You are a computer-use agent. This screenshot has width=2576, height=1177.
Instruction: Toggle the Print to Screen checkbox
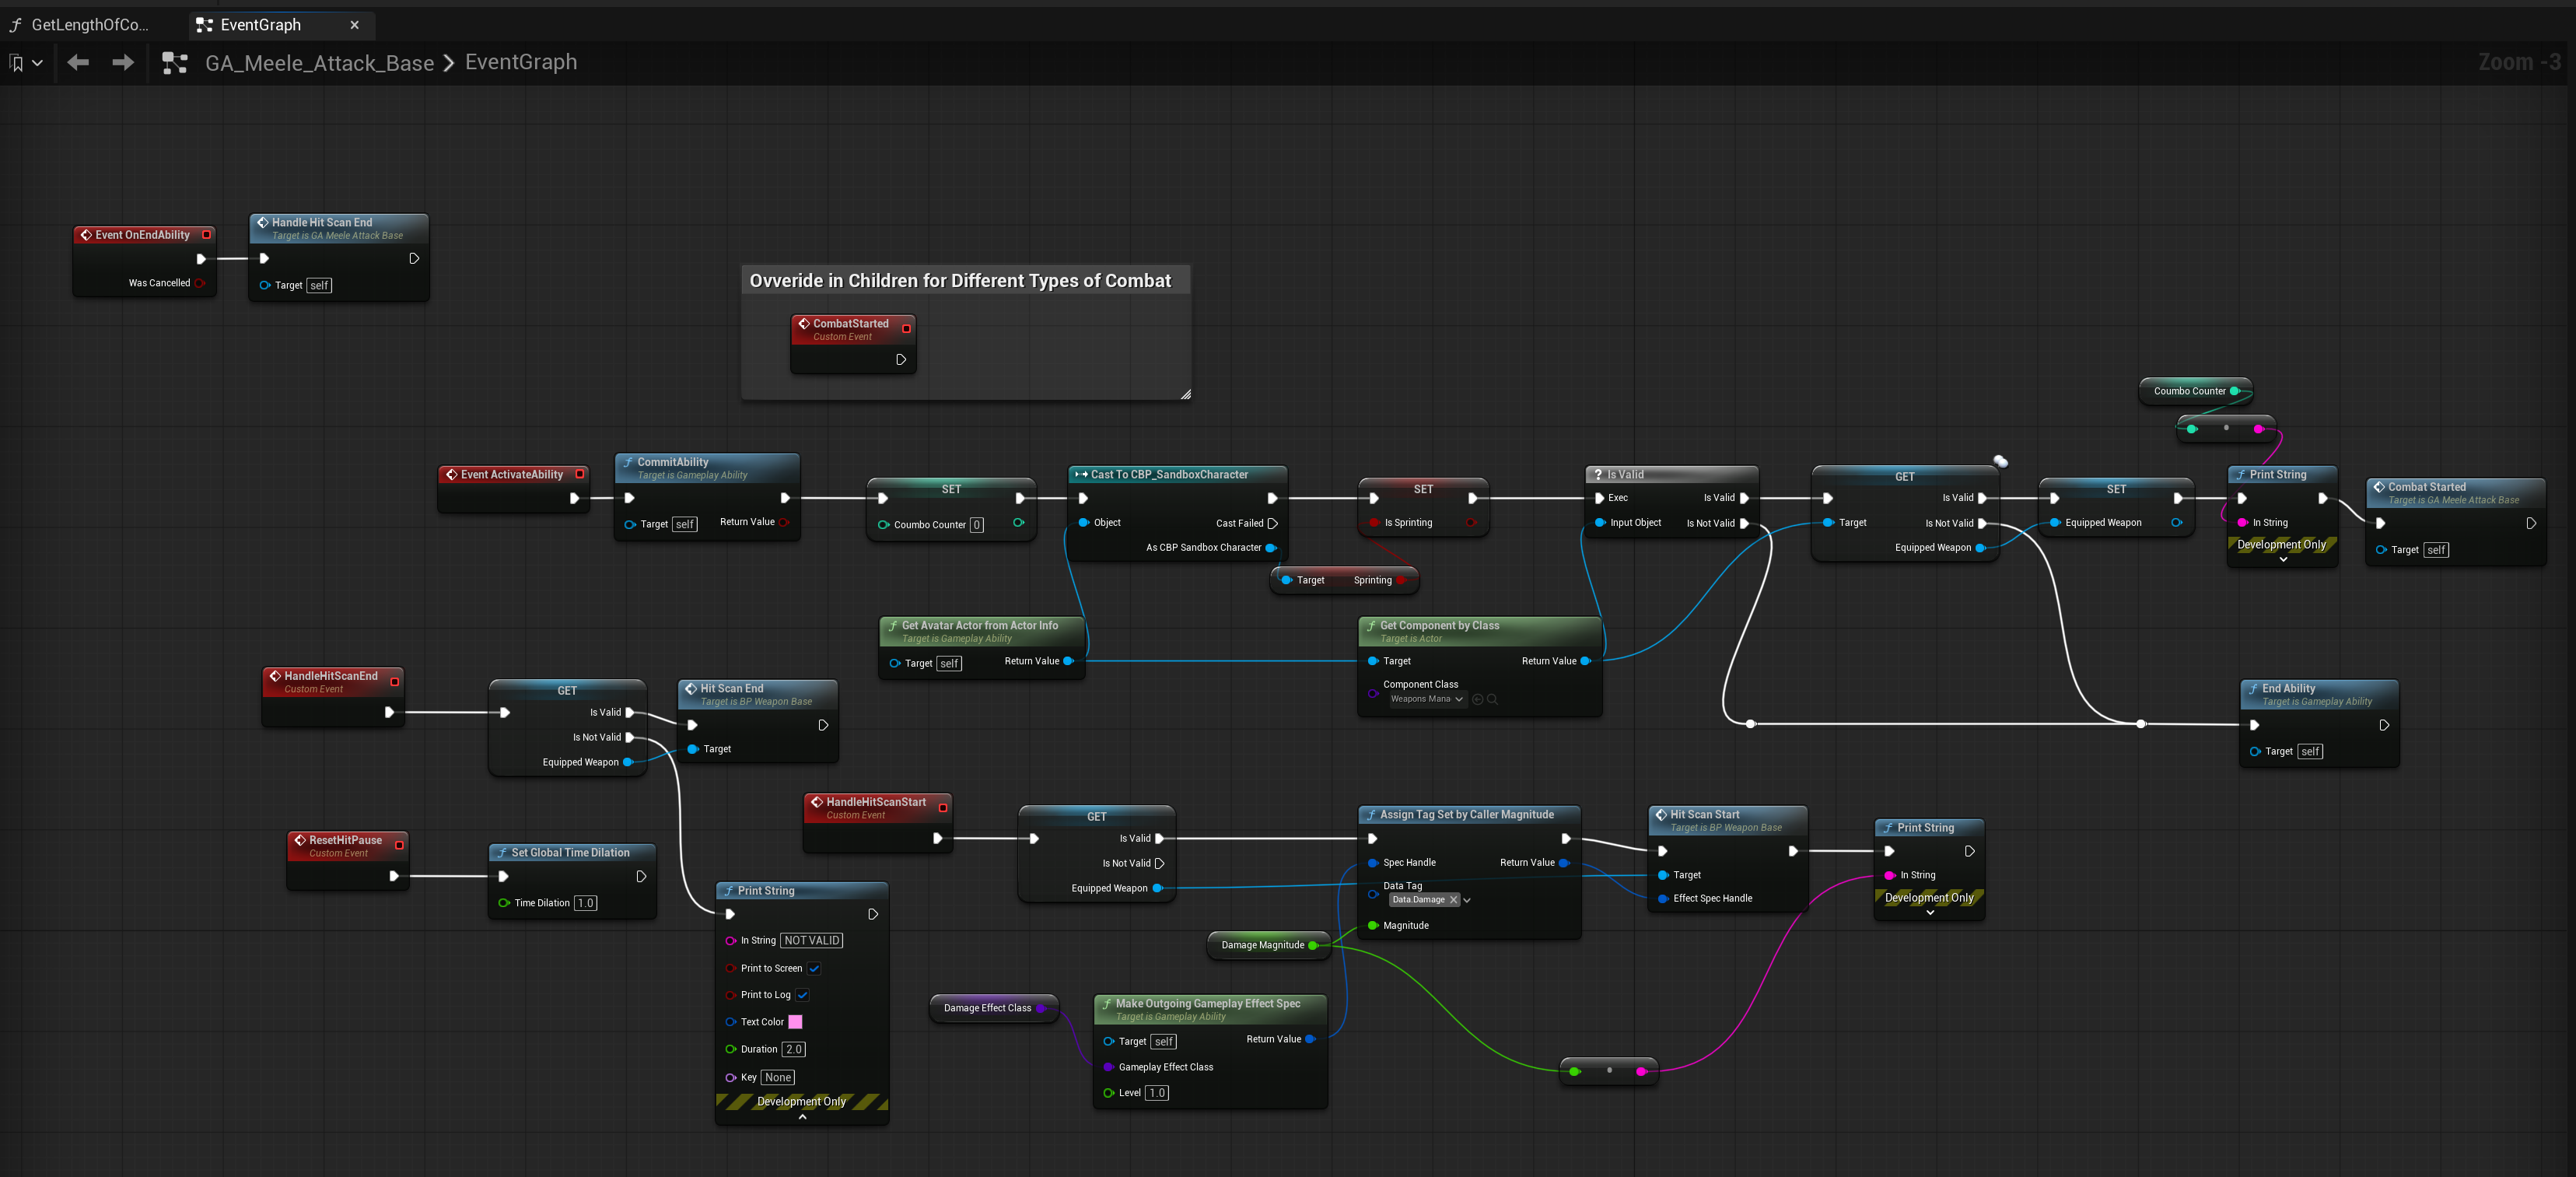pyautogui.click(x=814, y=969)
